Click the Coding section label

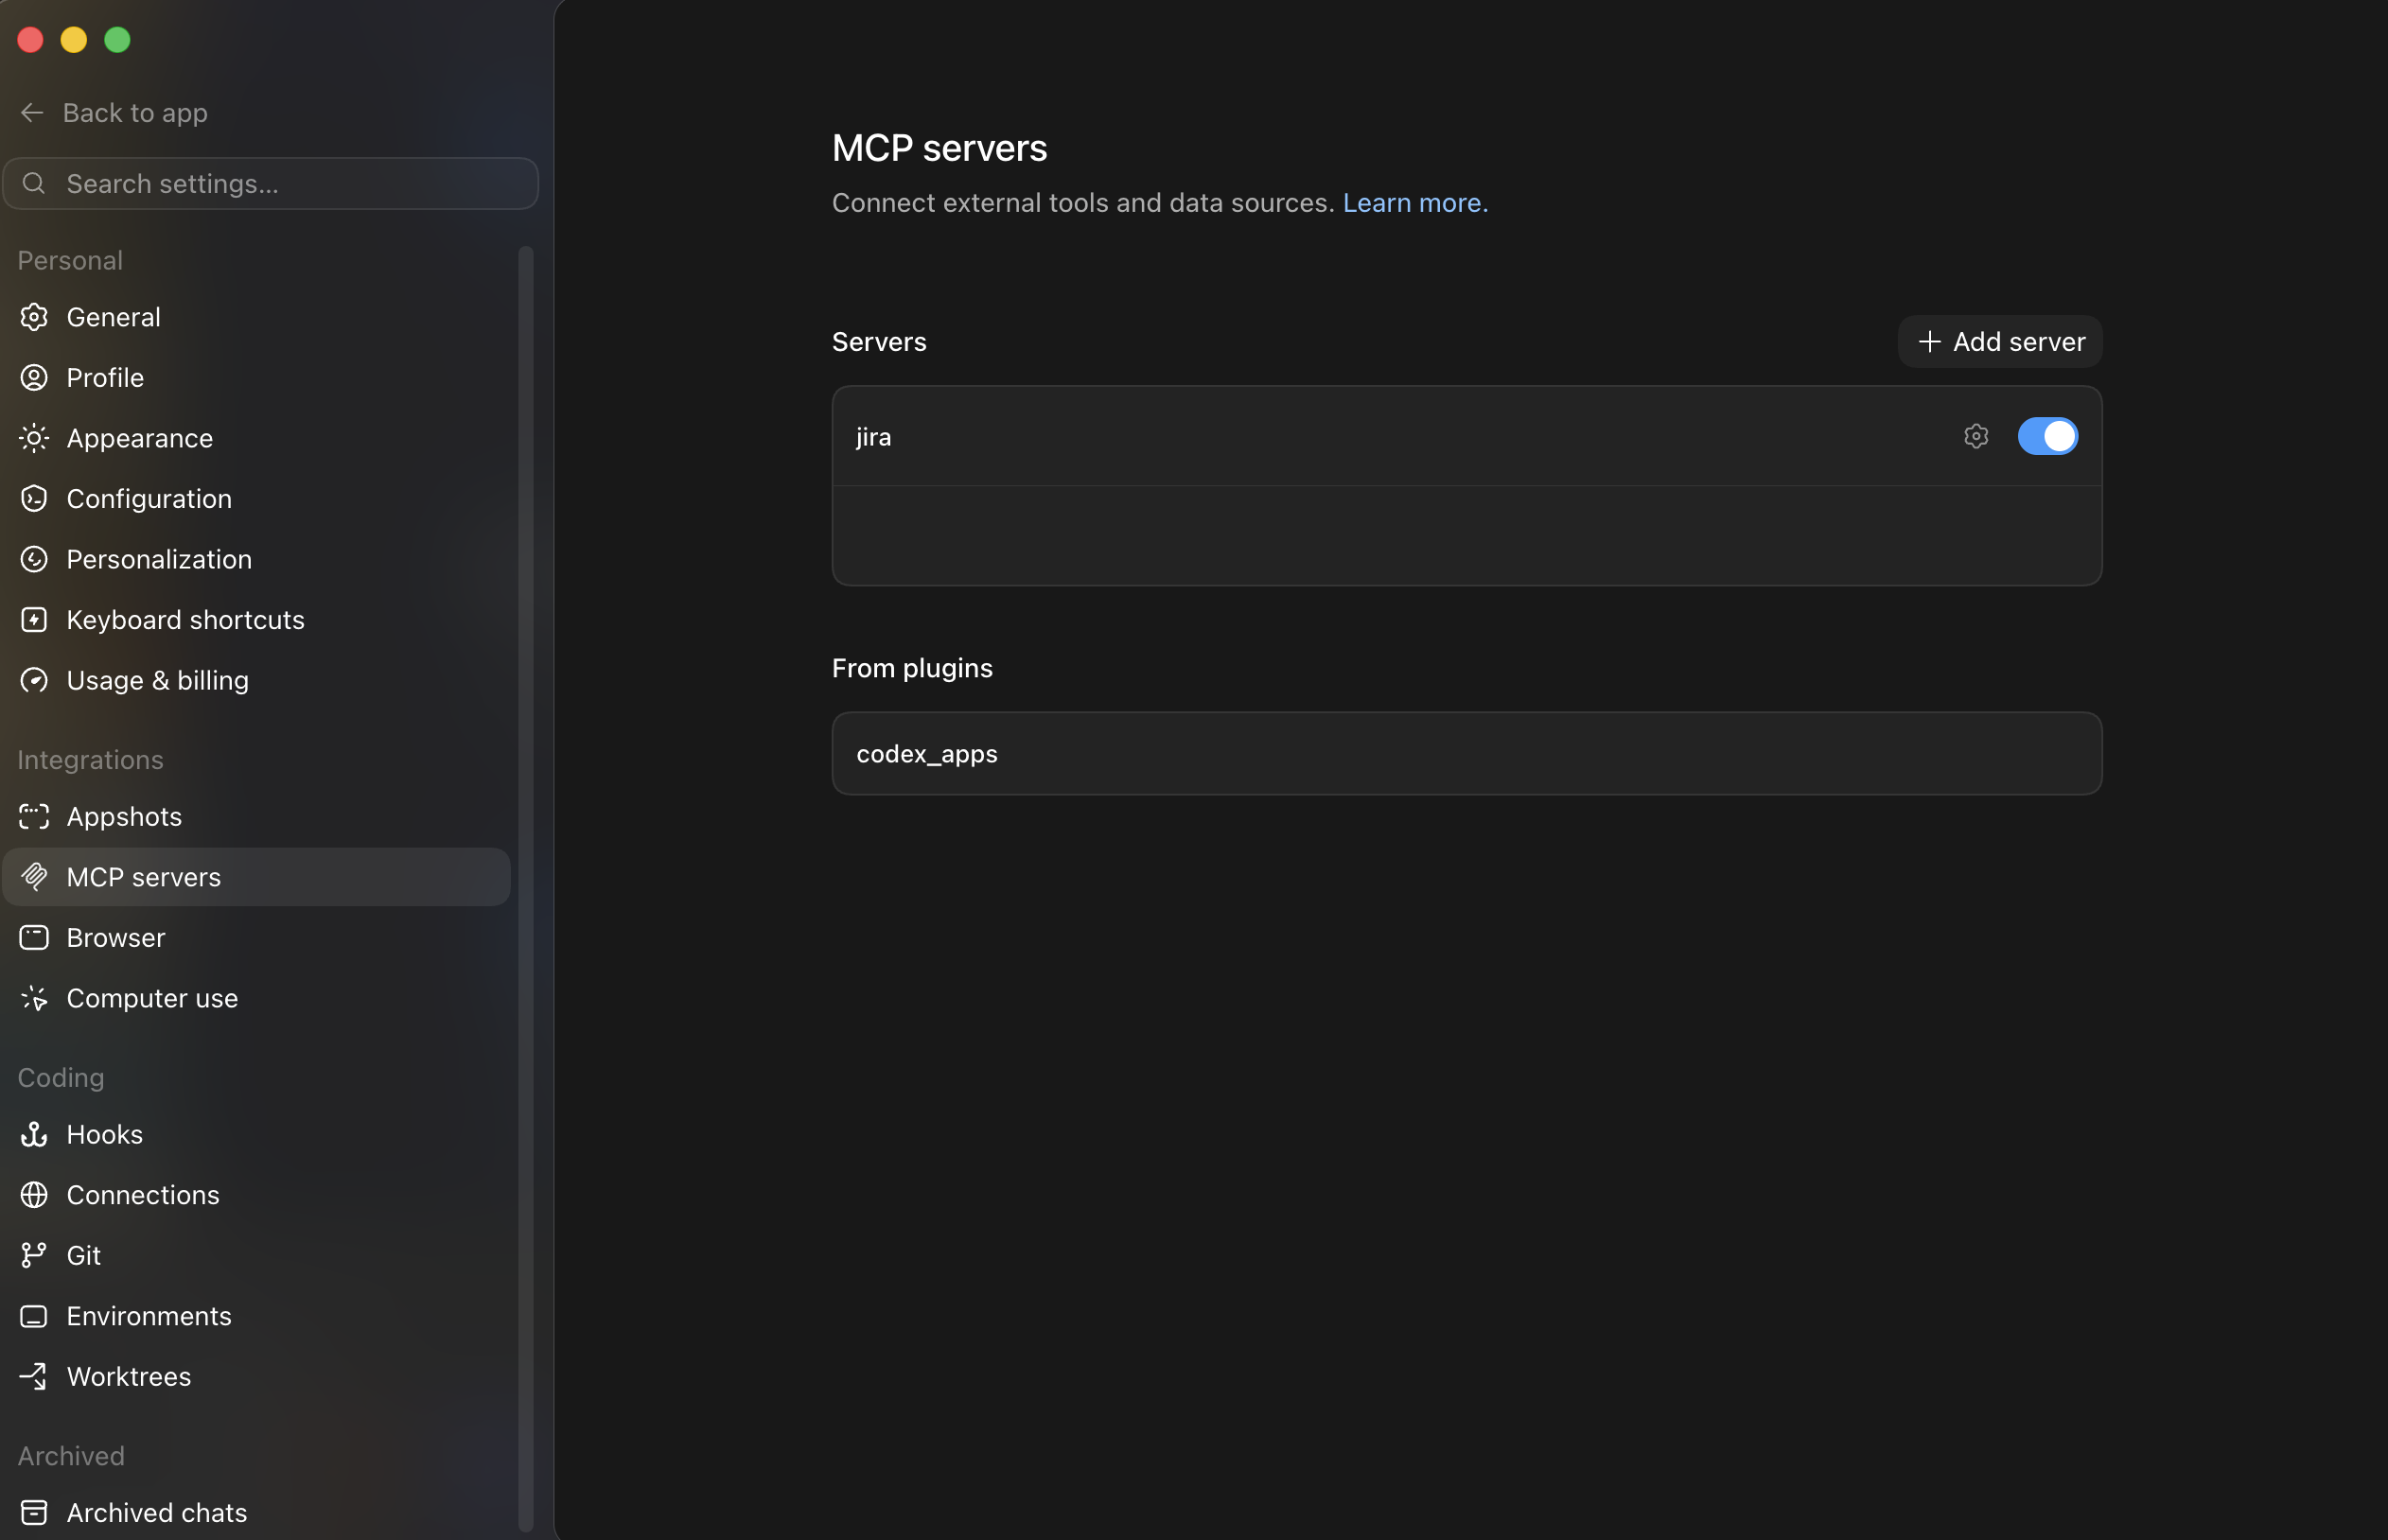(61, 1078)
